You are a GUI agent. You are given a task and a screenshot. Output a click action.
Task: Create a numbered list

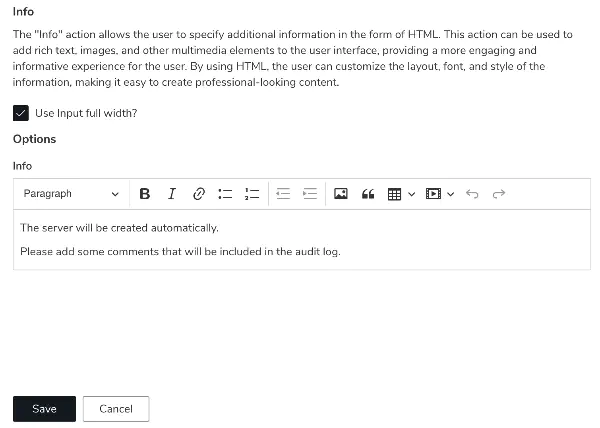252,194
